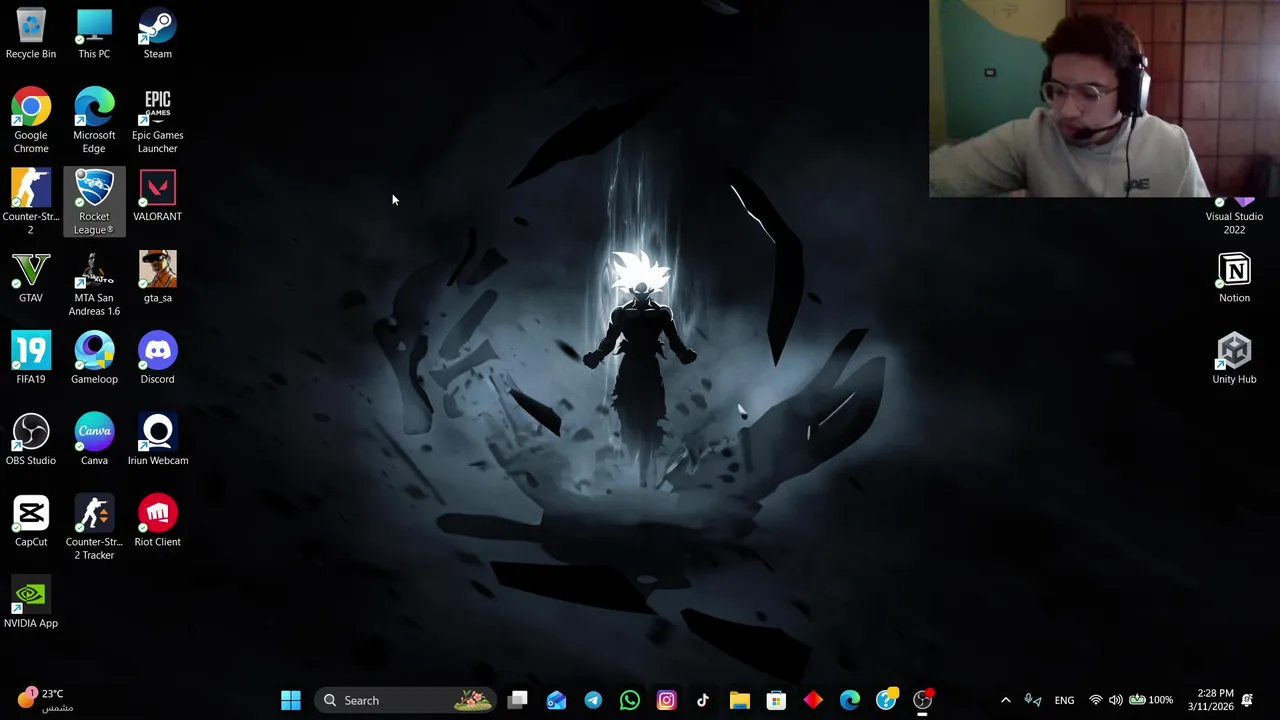The width and height of the screenshot is (1280, 720).
Task: Select the GTAV desktop shortcut
Action: pos(31,277)
